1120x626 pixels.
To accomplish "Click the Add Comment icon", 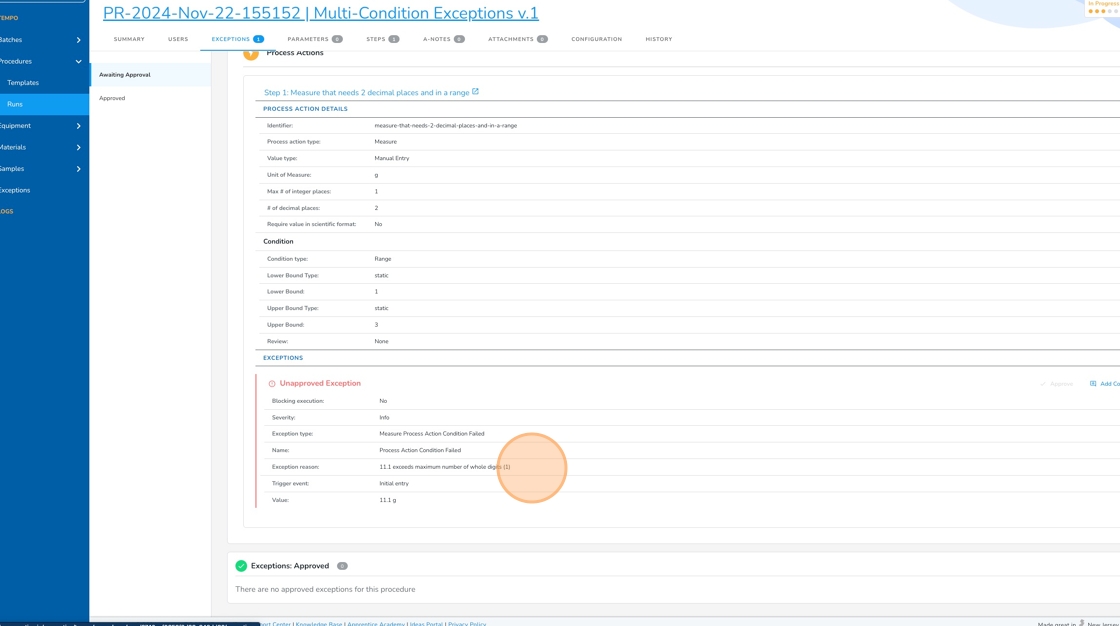I will [1093, 384].
